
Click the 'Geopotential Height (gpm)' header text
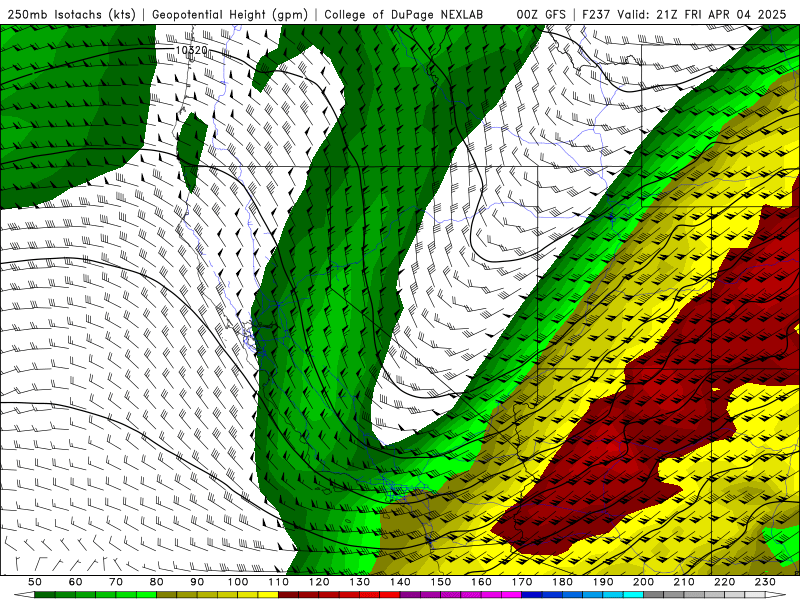click(230, 15)
